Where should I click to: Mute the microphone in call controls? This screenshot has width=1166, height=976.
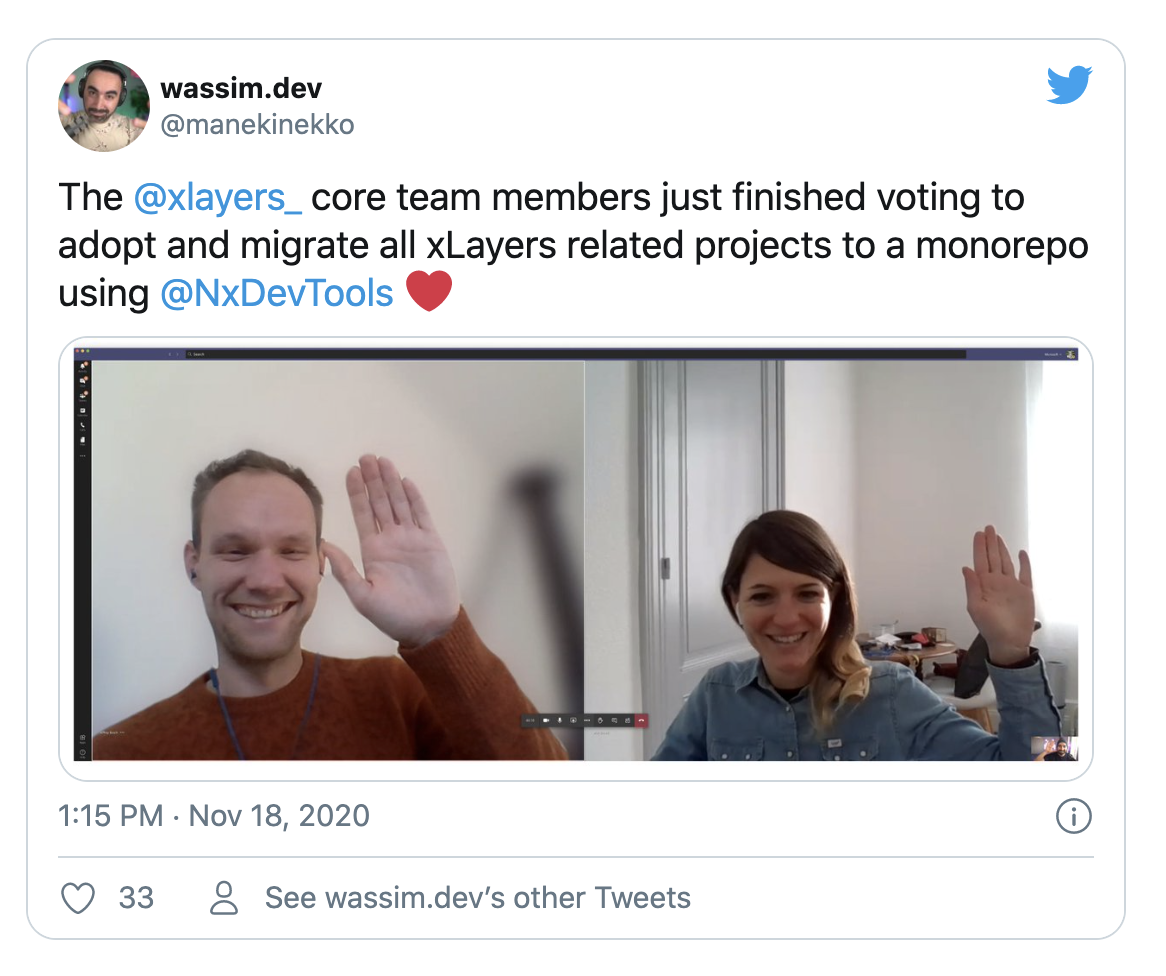click(x=559, y=720)
